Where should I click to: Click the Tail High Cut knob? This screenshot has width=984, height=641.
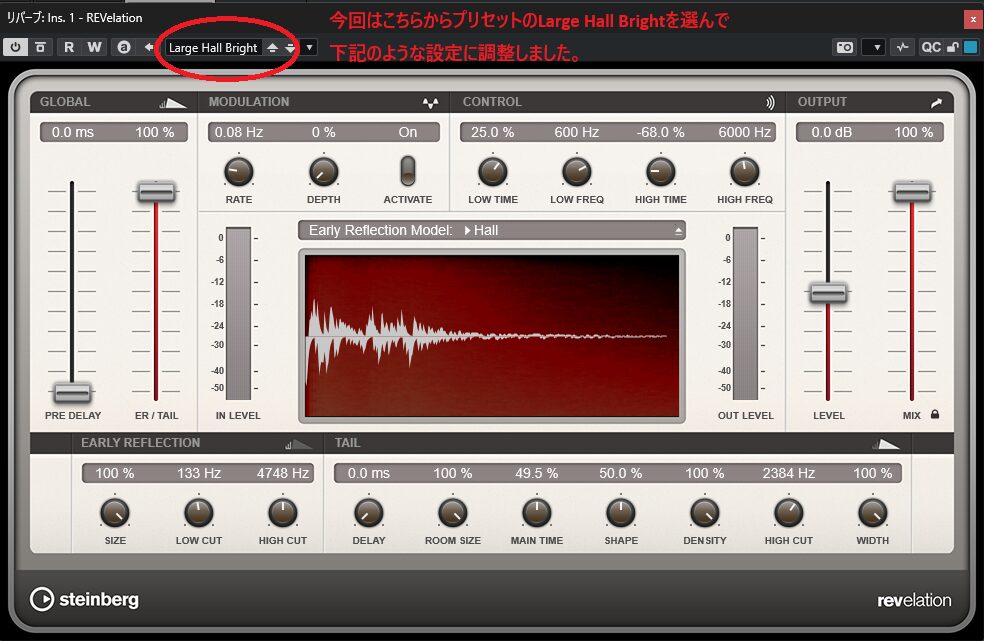[x=789, y=513]
